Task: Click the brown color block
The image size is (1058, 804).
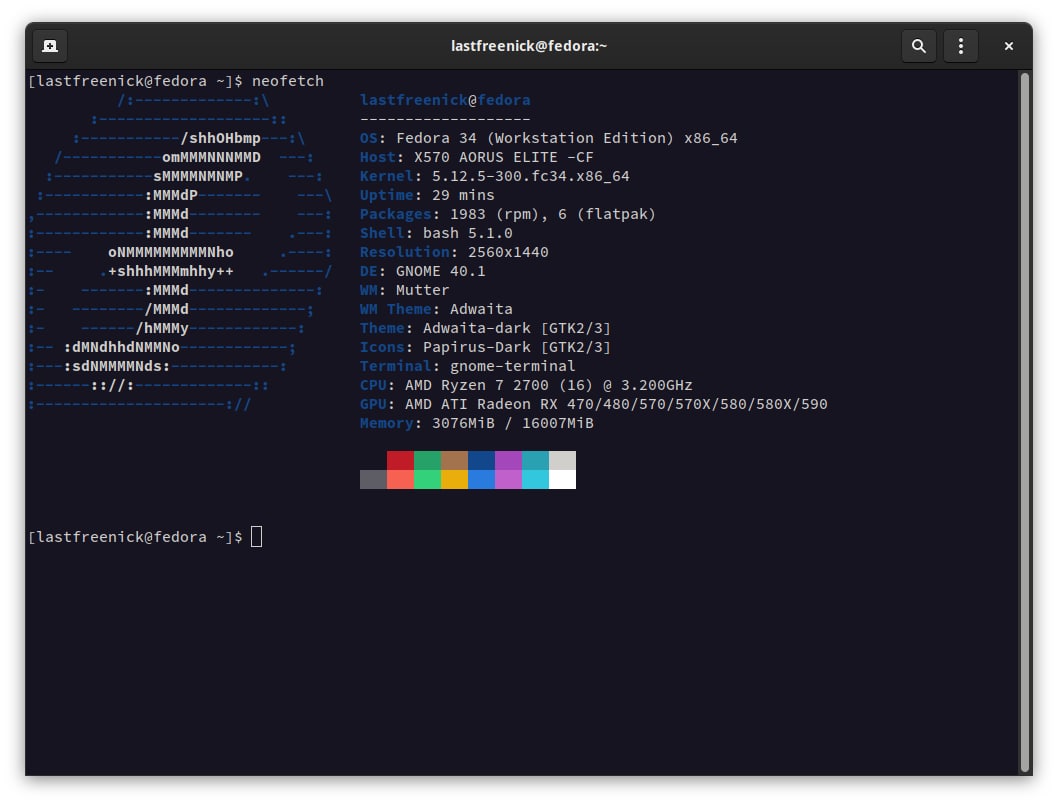Action: tap(454, 460)
